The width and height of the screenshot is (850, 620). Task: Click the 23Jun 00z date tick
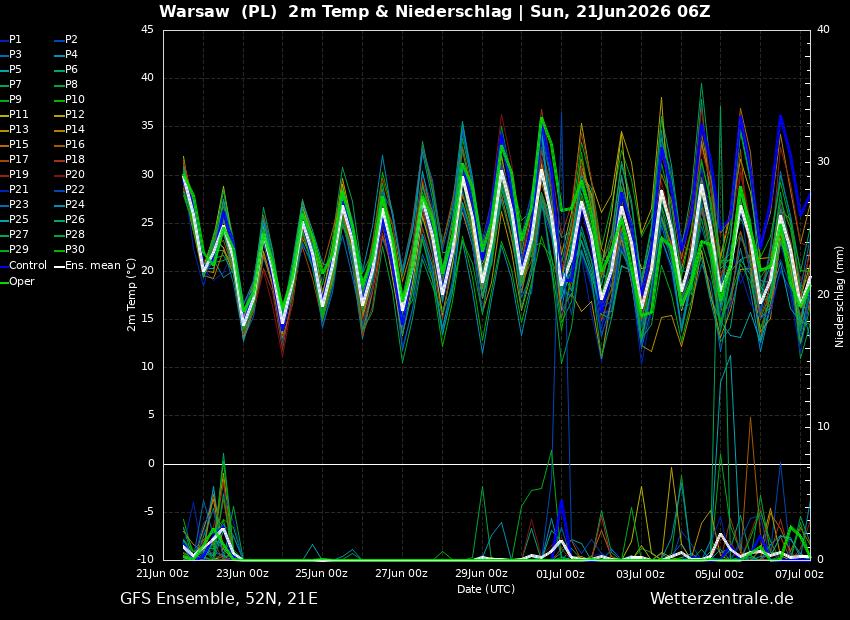click(243, 574)
